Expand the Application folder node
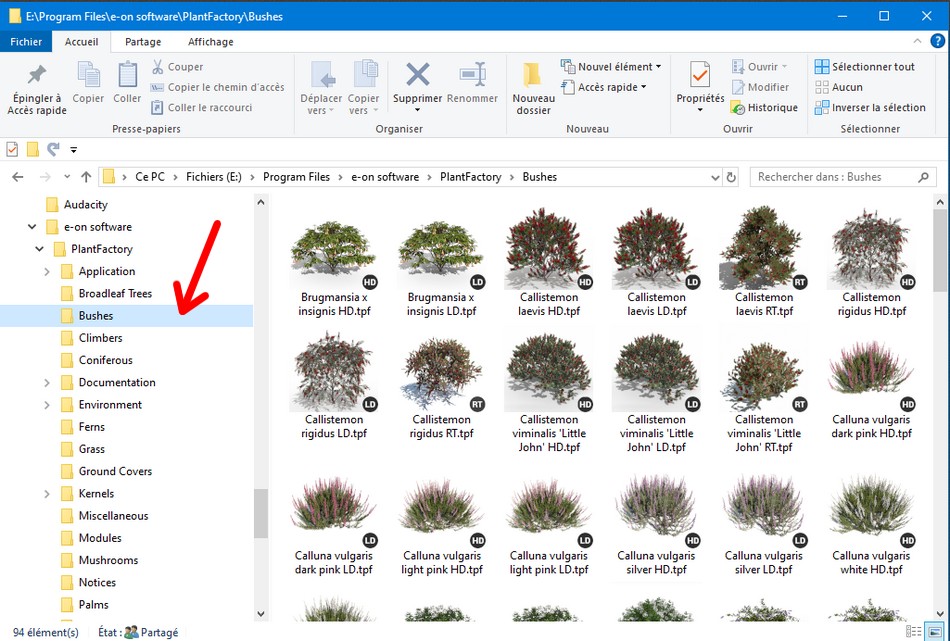This screenshot has height=641, width=950. [47, 271]
